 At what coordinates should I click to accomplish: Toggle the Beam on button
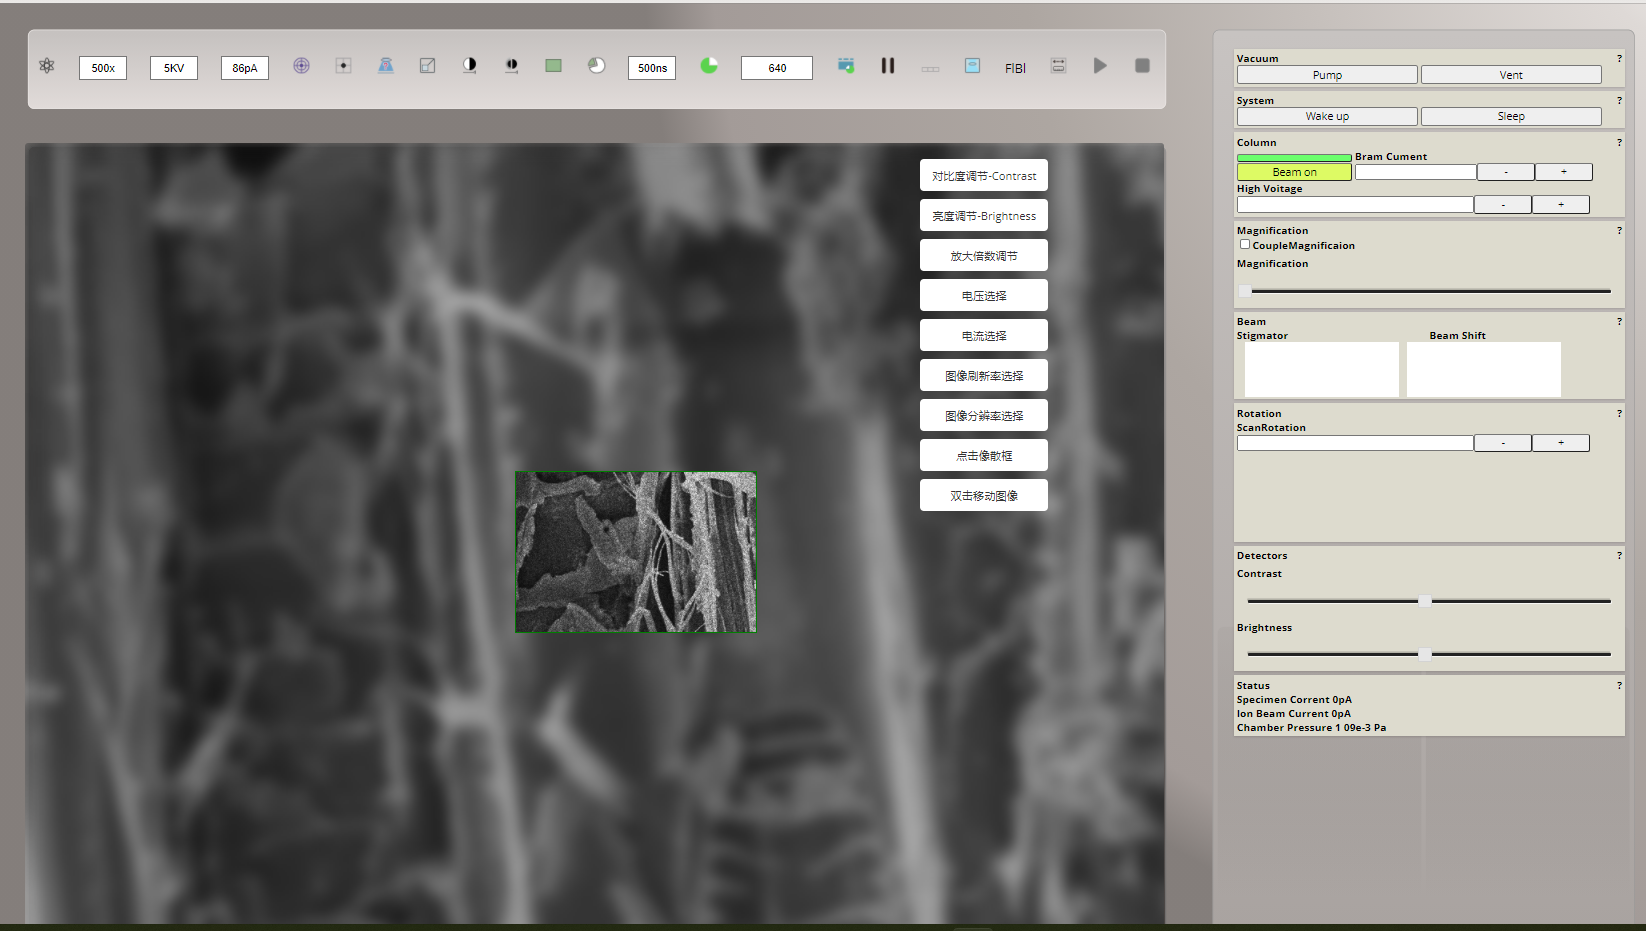pos(1294,172)
